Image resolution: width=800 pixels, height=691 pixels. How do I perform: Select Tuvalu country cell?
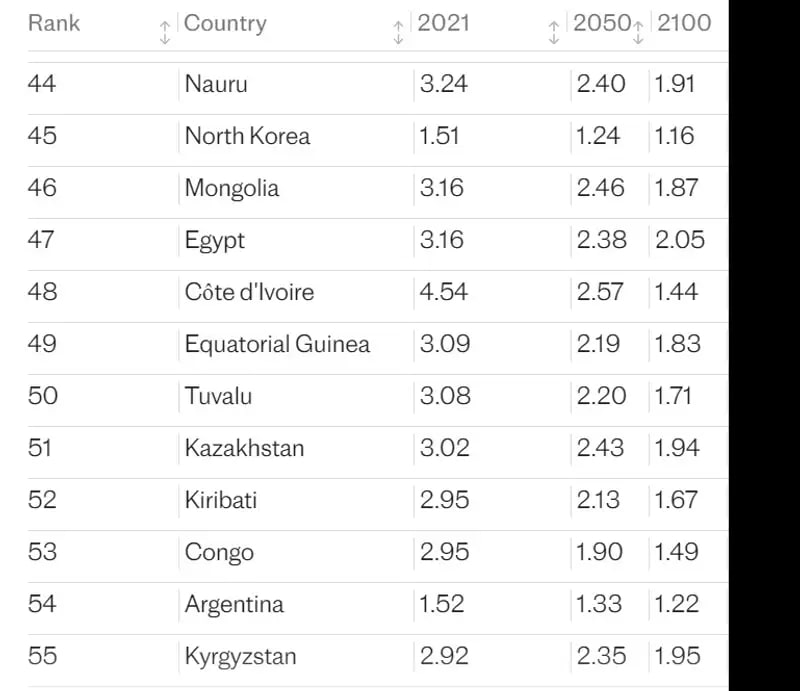[218, 396]
